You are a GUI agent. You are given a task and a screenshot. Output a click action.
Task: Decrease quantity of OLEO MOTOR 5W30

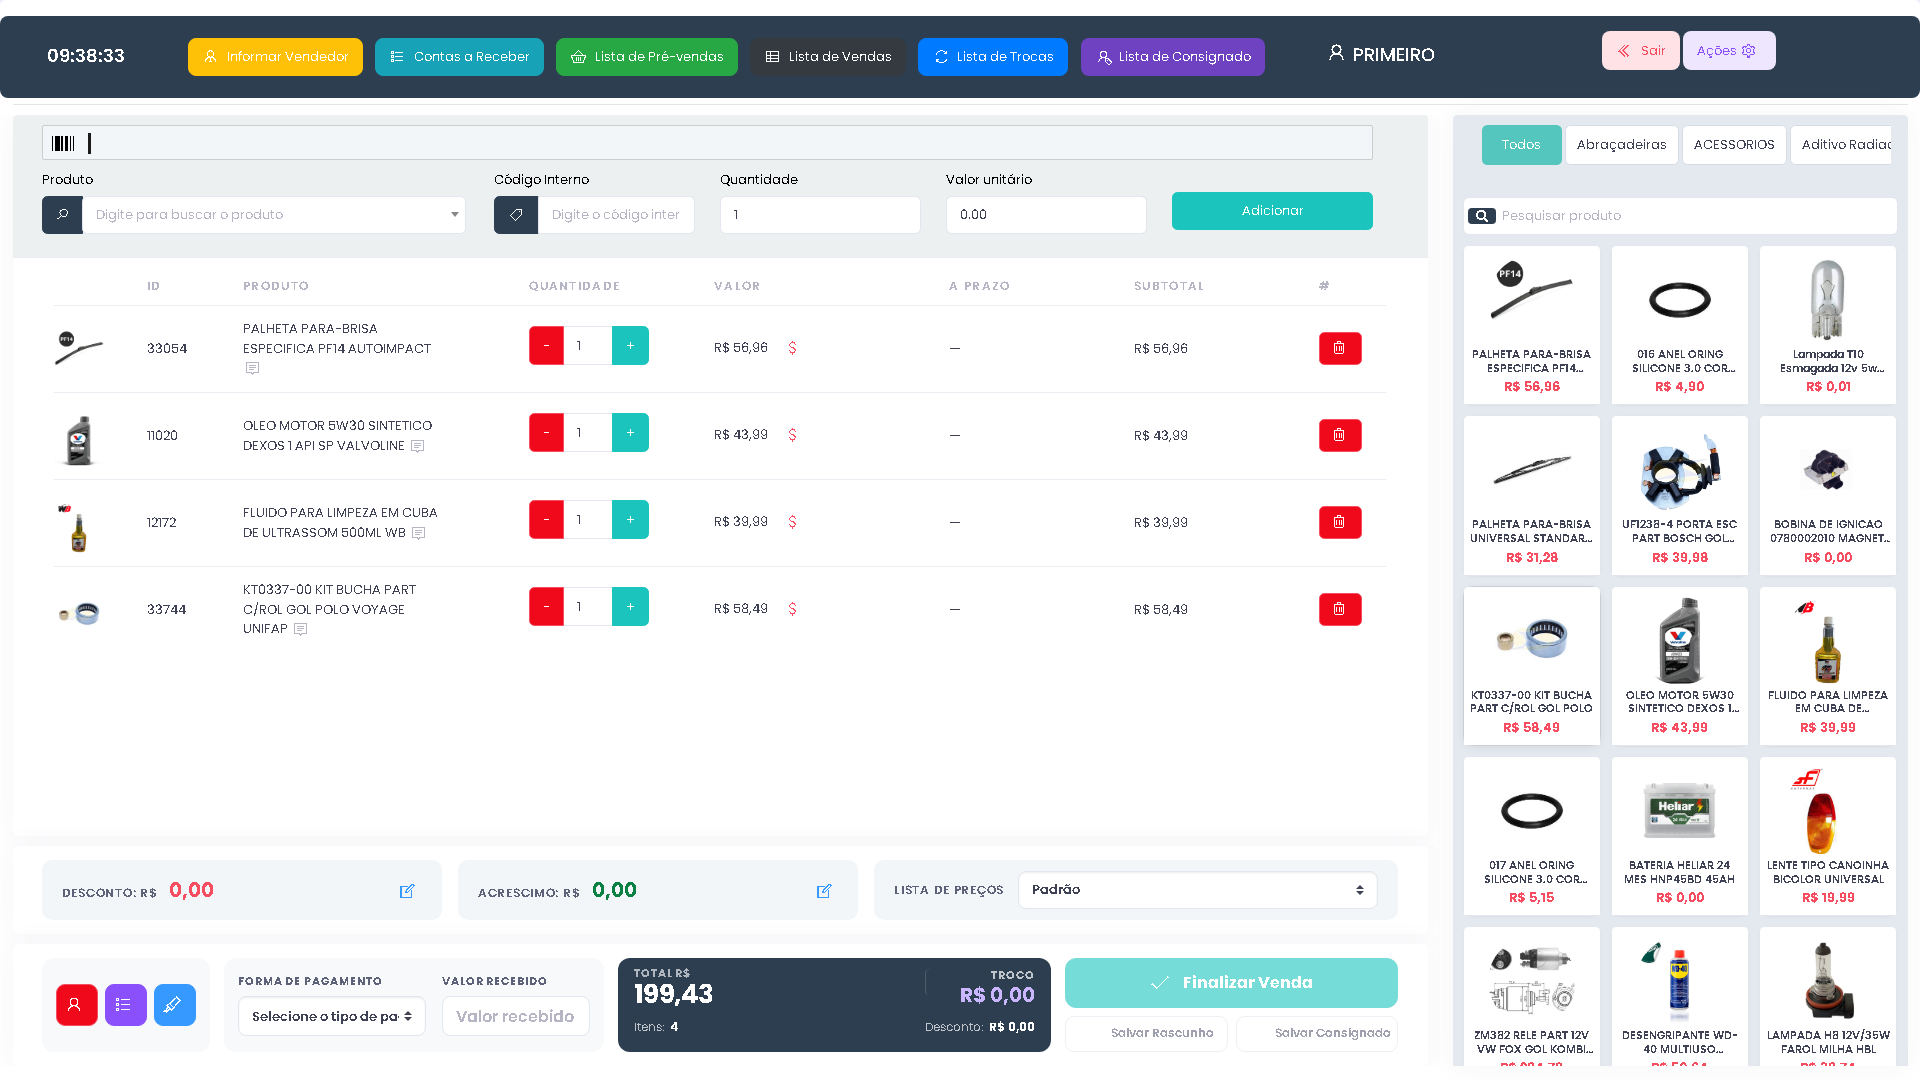[546, 433]
